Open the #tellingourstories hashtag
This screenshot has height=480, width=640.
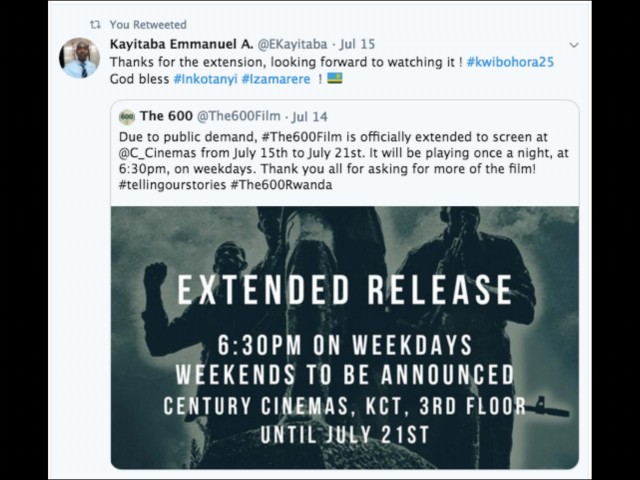[172, 185]
